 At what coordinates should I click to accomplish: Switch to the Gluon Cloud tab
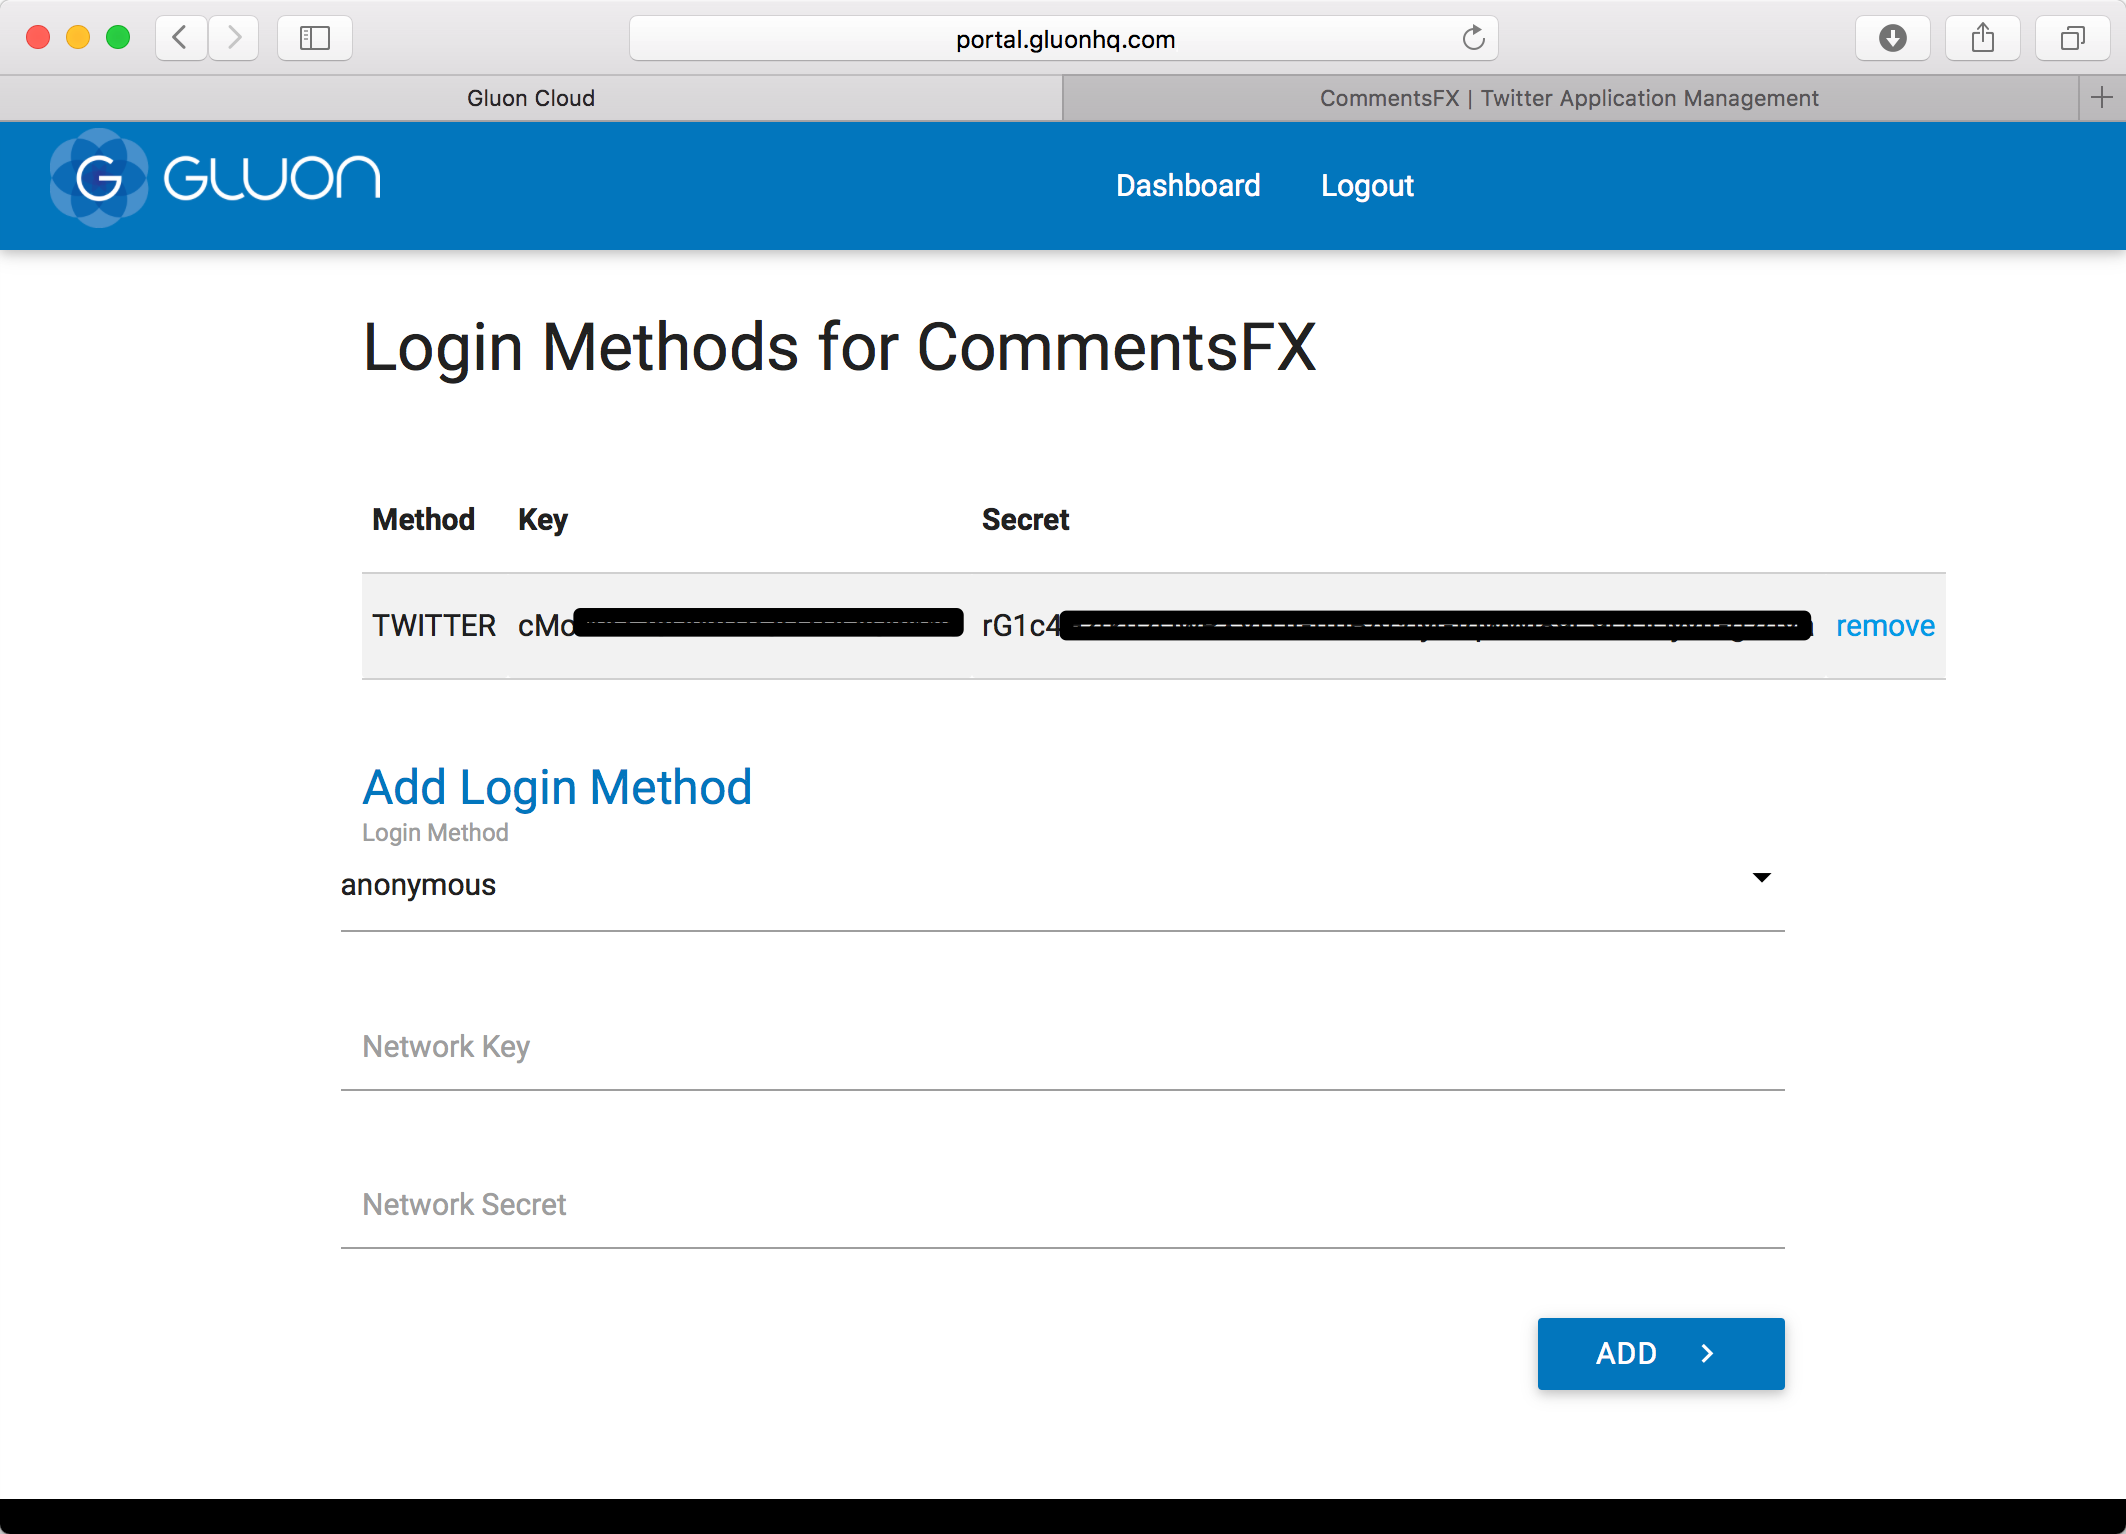[531, 98]
